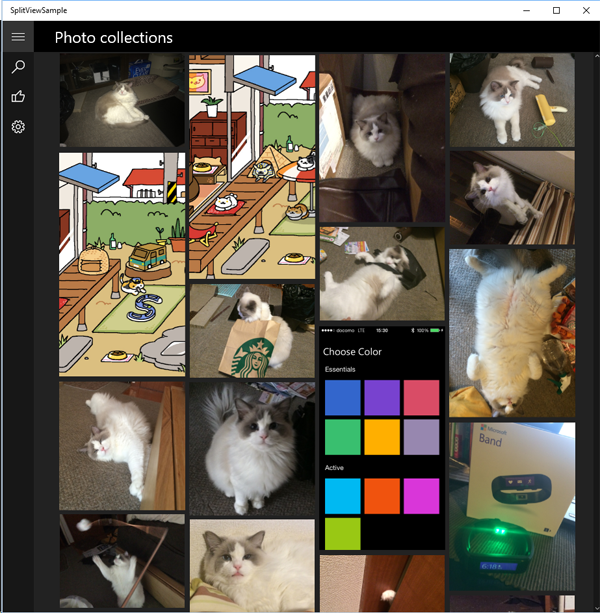Open photo of cat sitting between cardboard boxes
Screen dimensions: 600x613
point(382,138)
